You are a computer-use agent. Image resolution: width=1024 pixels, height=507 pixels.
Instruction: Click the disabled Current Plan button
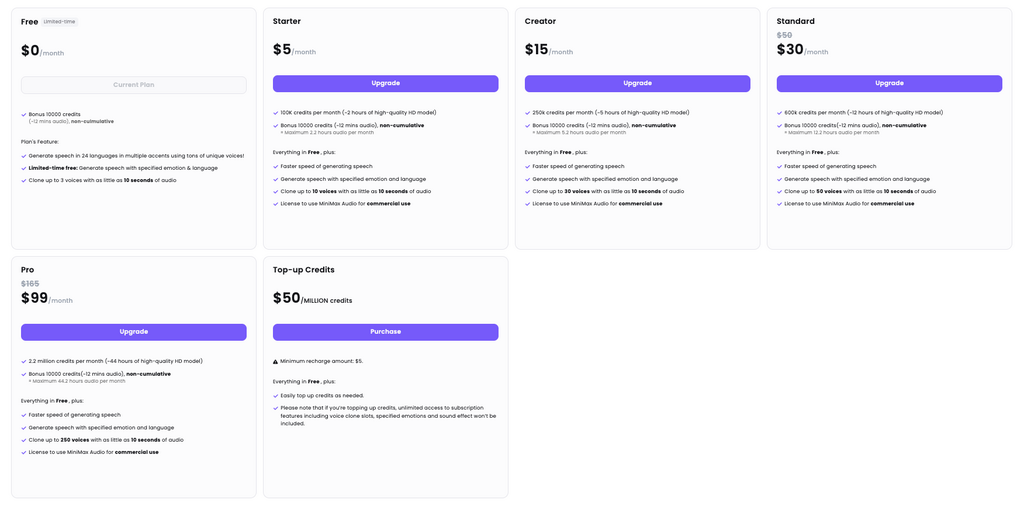134,85
